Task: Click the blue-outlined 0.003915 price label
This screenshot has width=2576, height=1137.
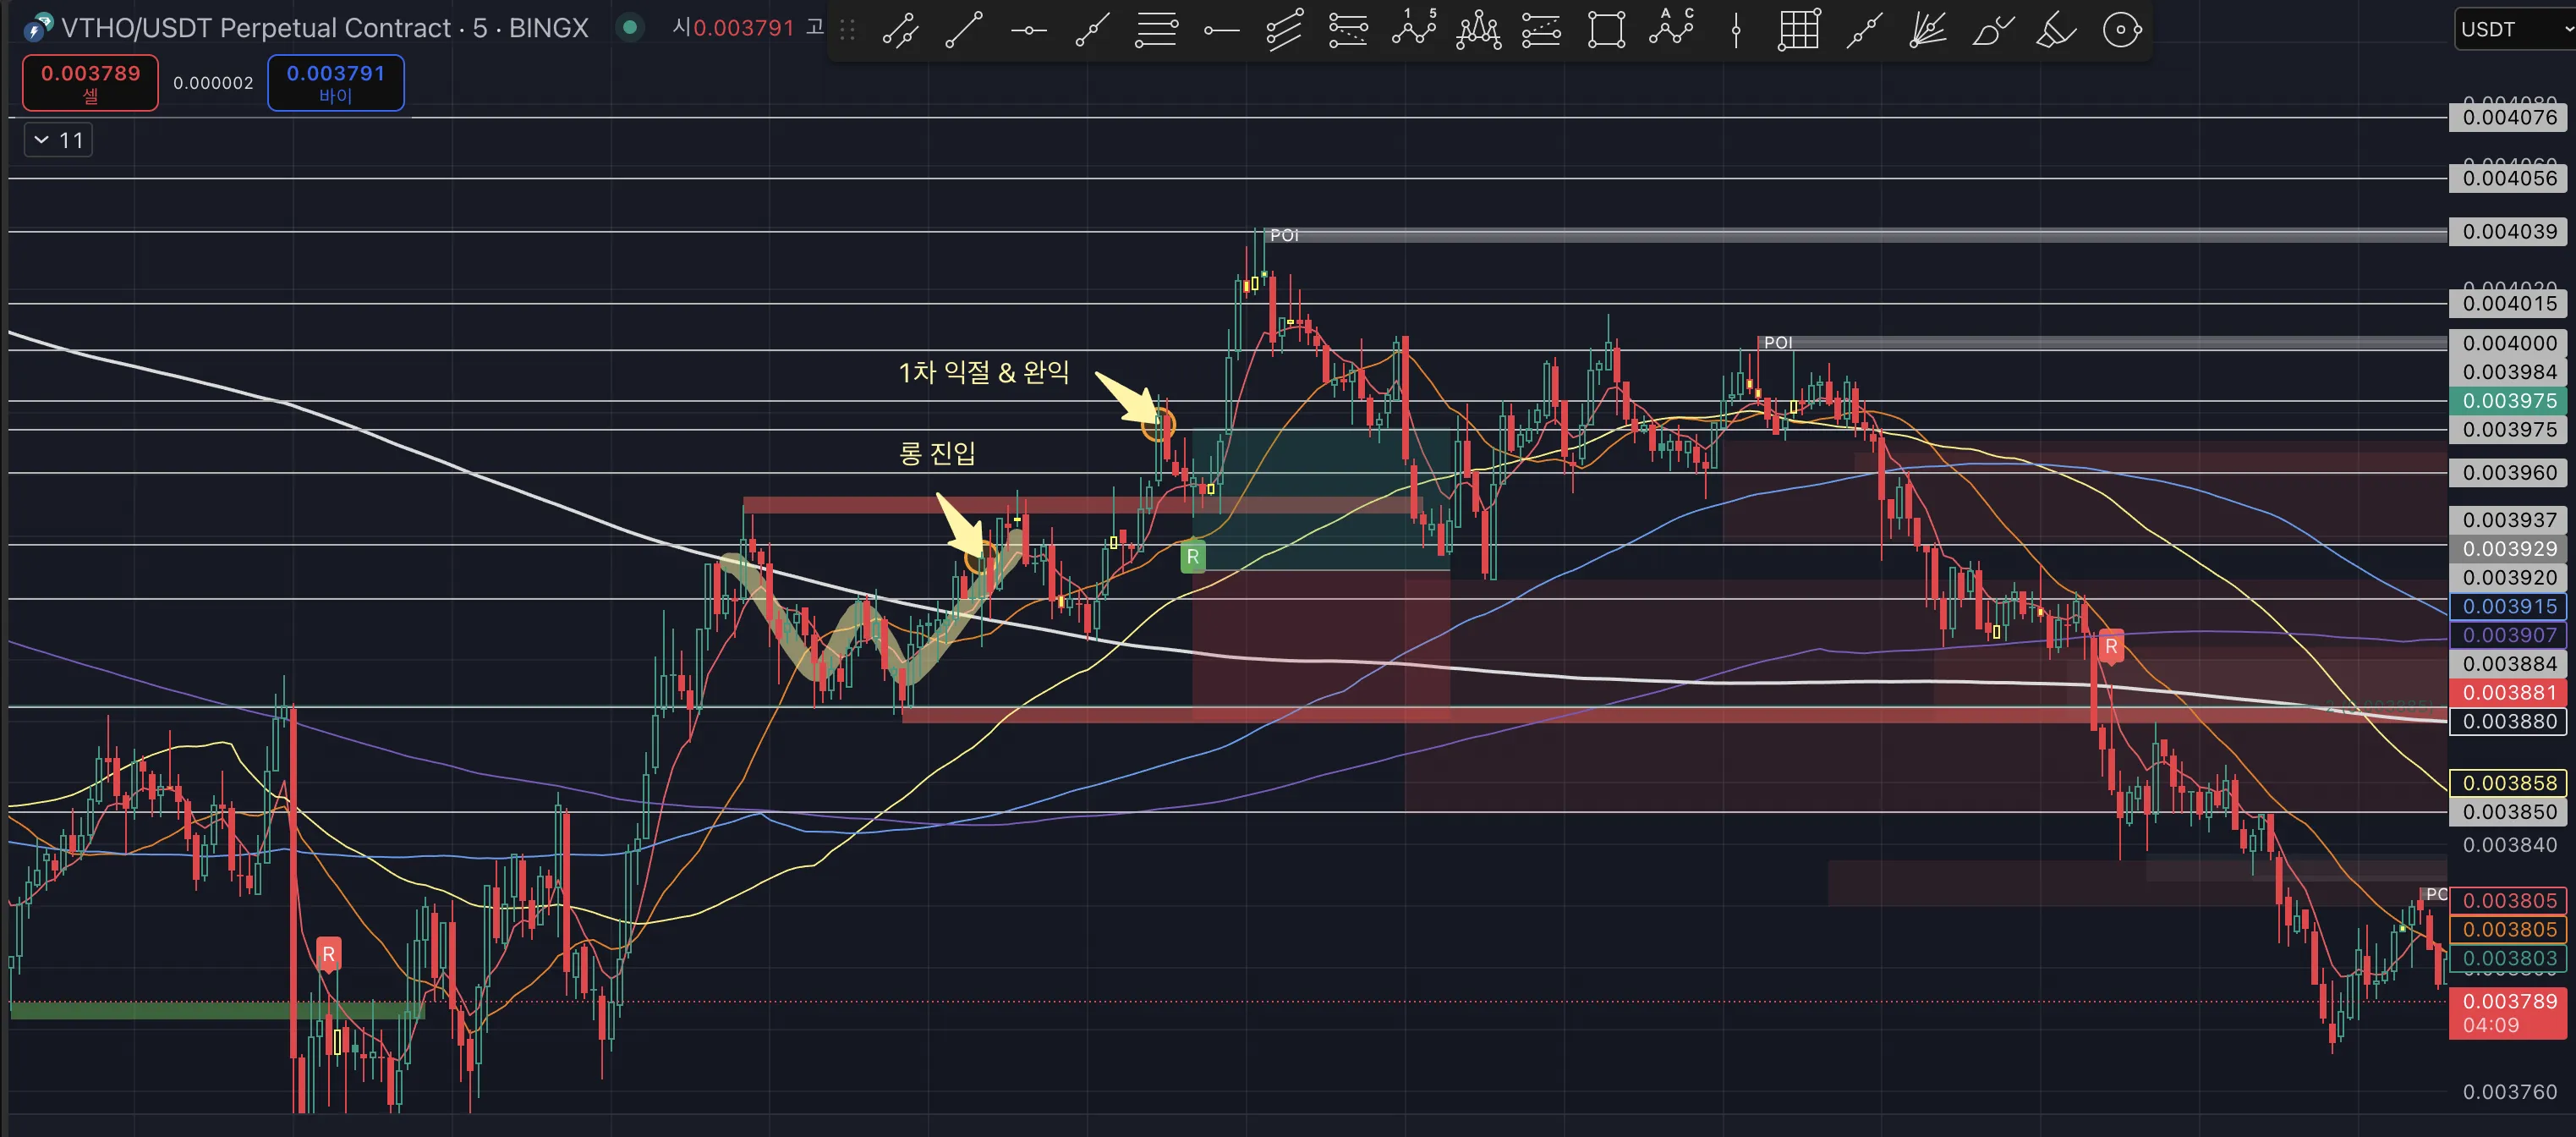Action: coord(2508,606)
